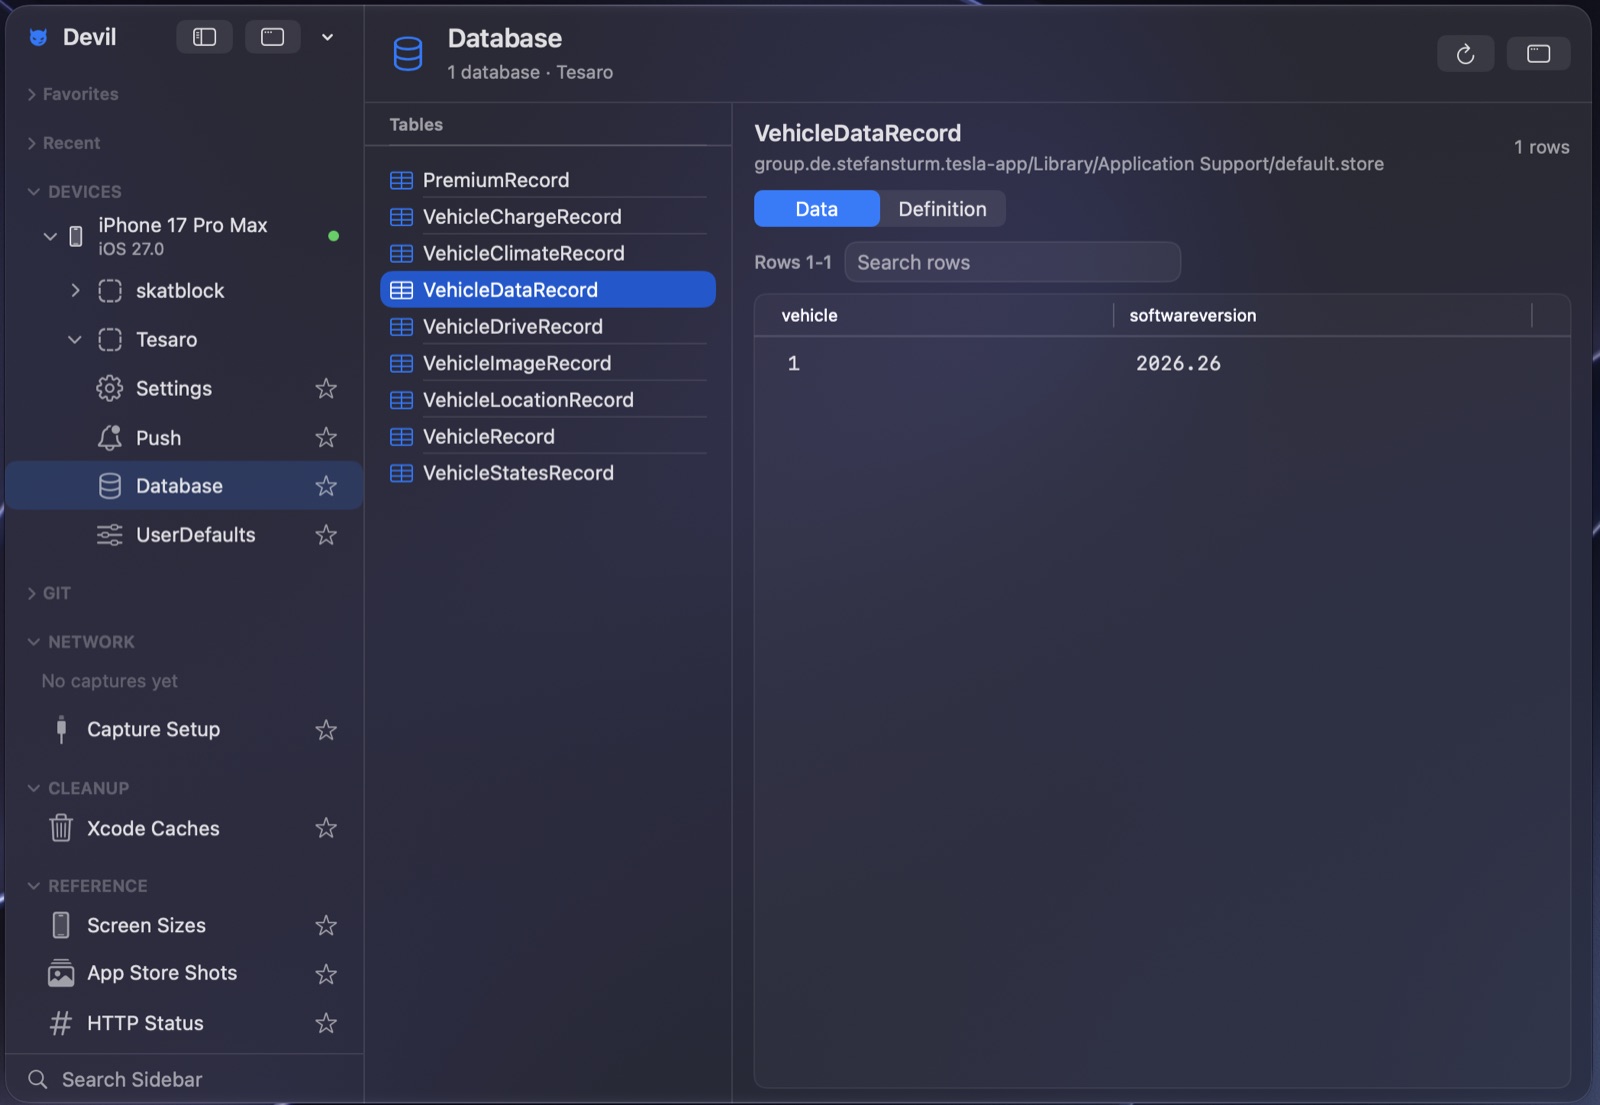The image size is (1600, 1105).
Task: Expand the Favorites section
Action: [32, 94]
